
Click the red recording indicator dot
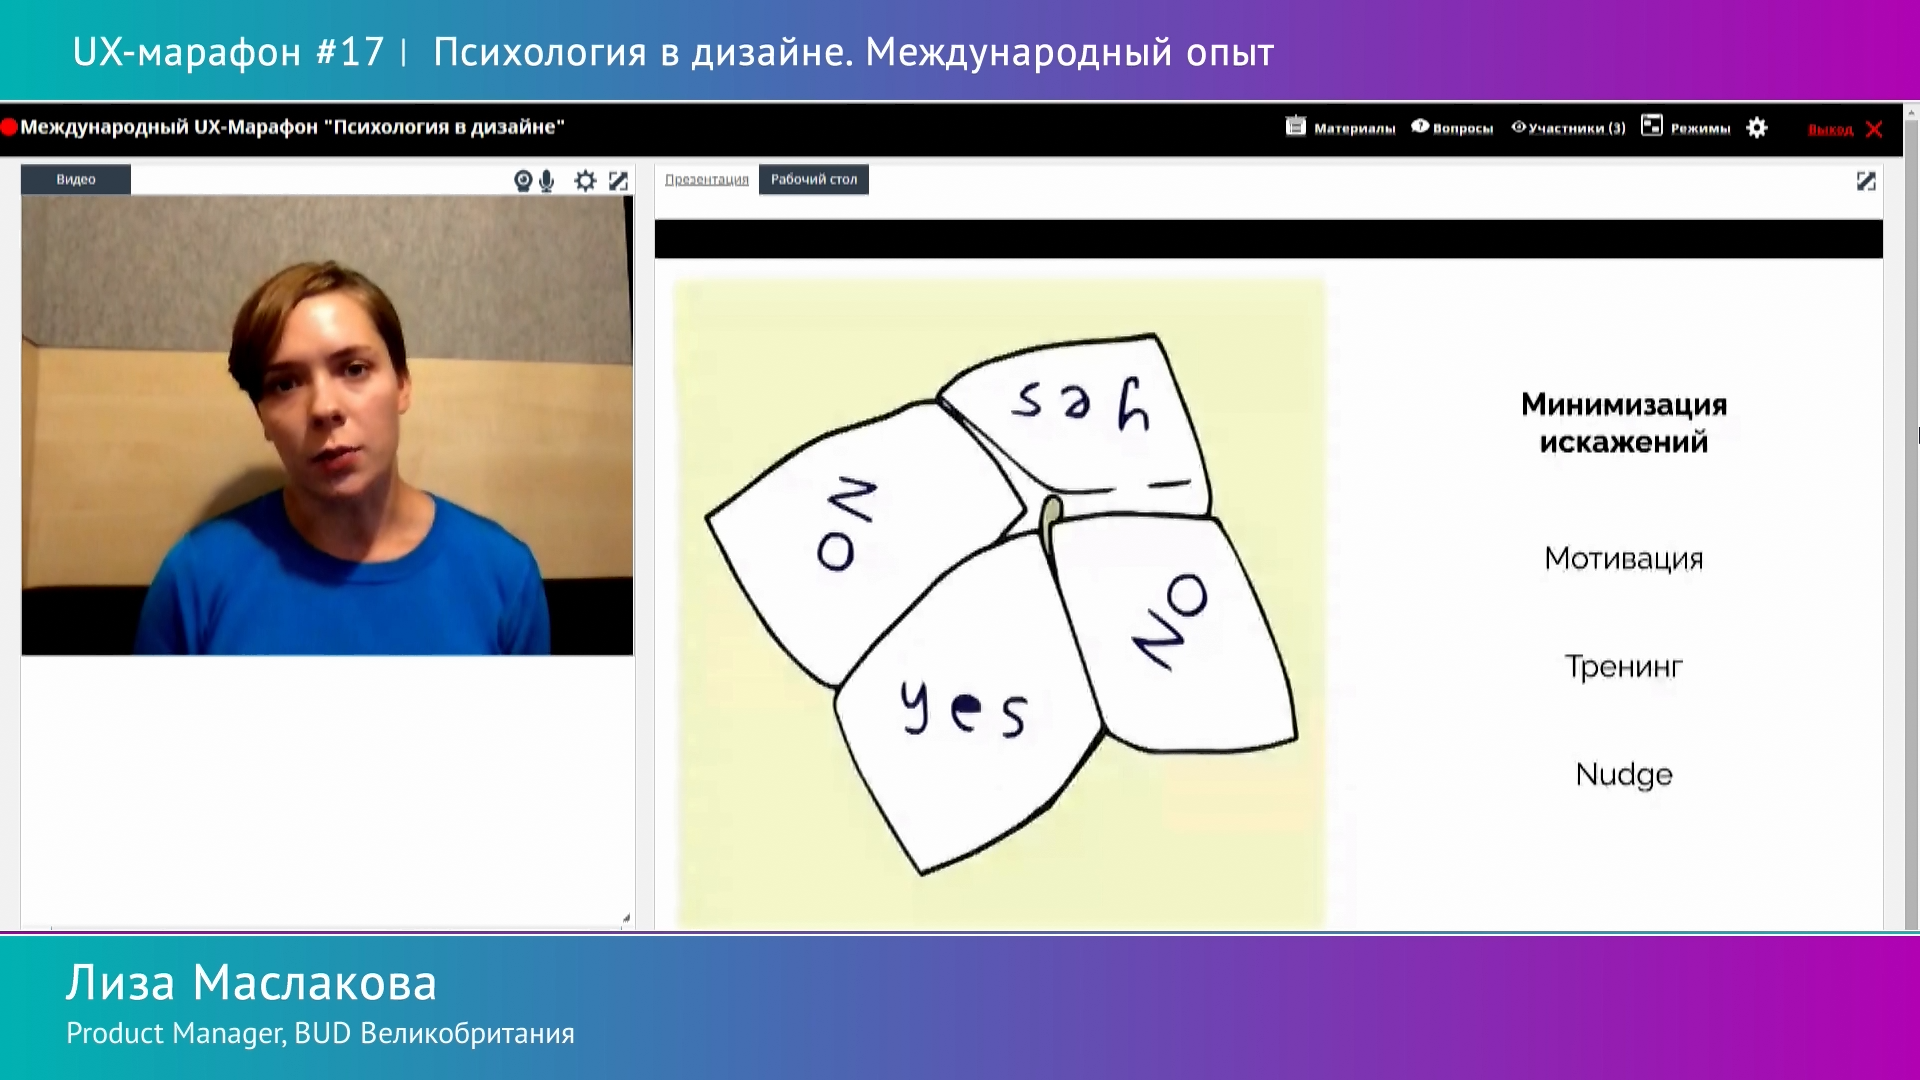[9, 127]
